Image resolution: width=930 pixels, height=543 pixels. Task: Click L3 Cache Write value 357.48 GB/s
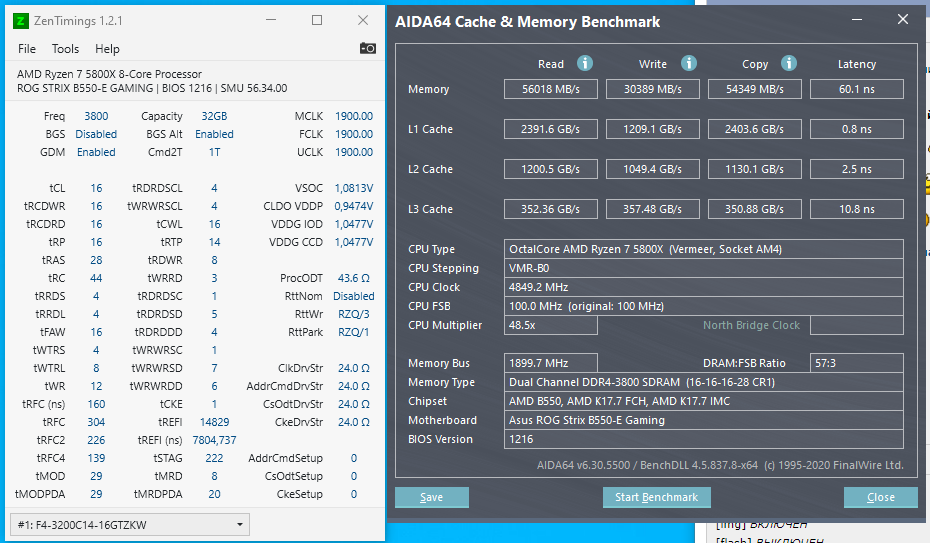pyautogui.click(x=653, y=209)
